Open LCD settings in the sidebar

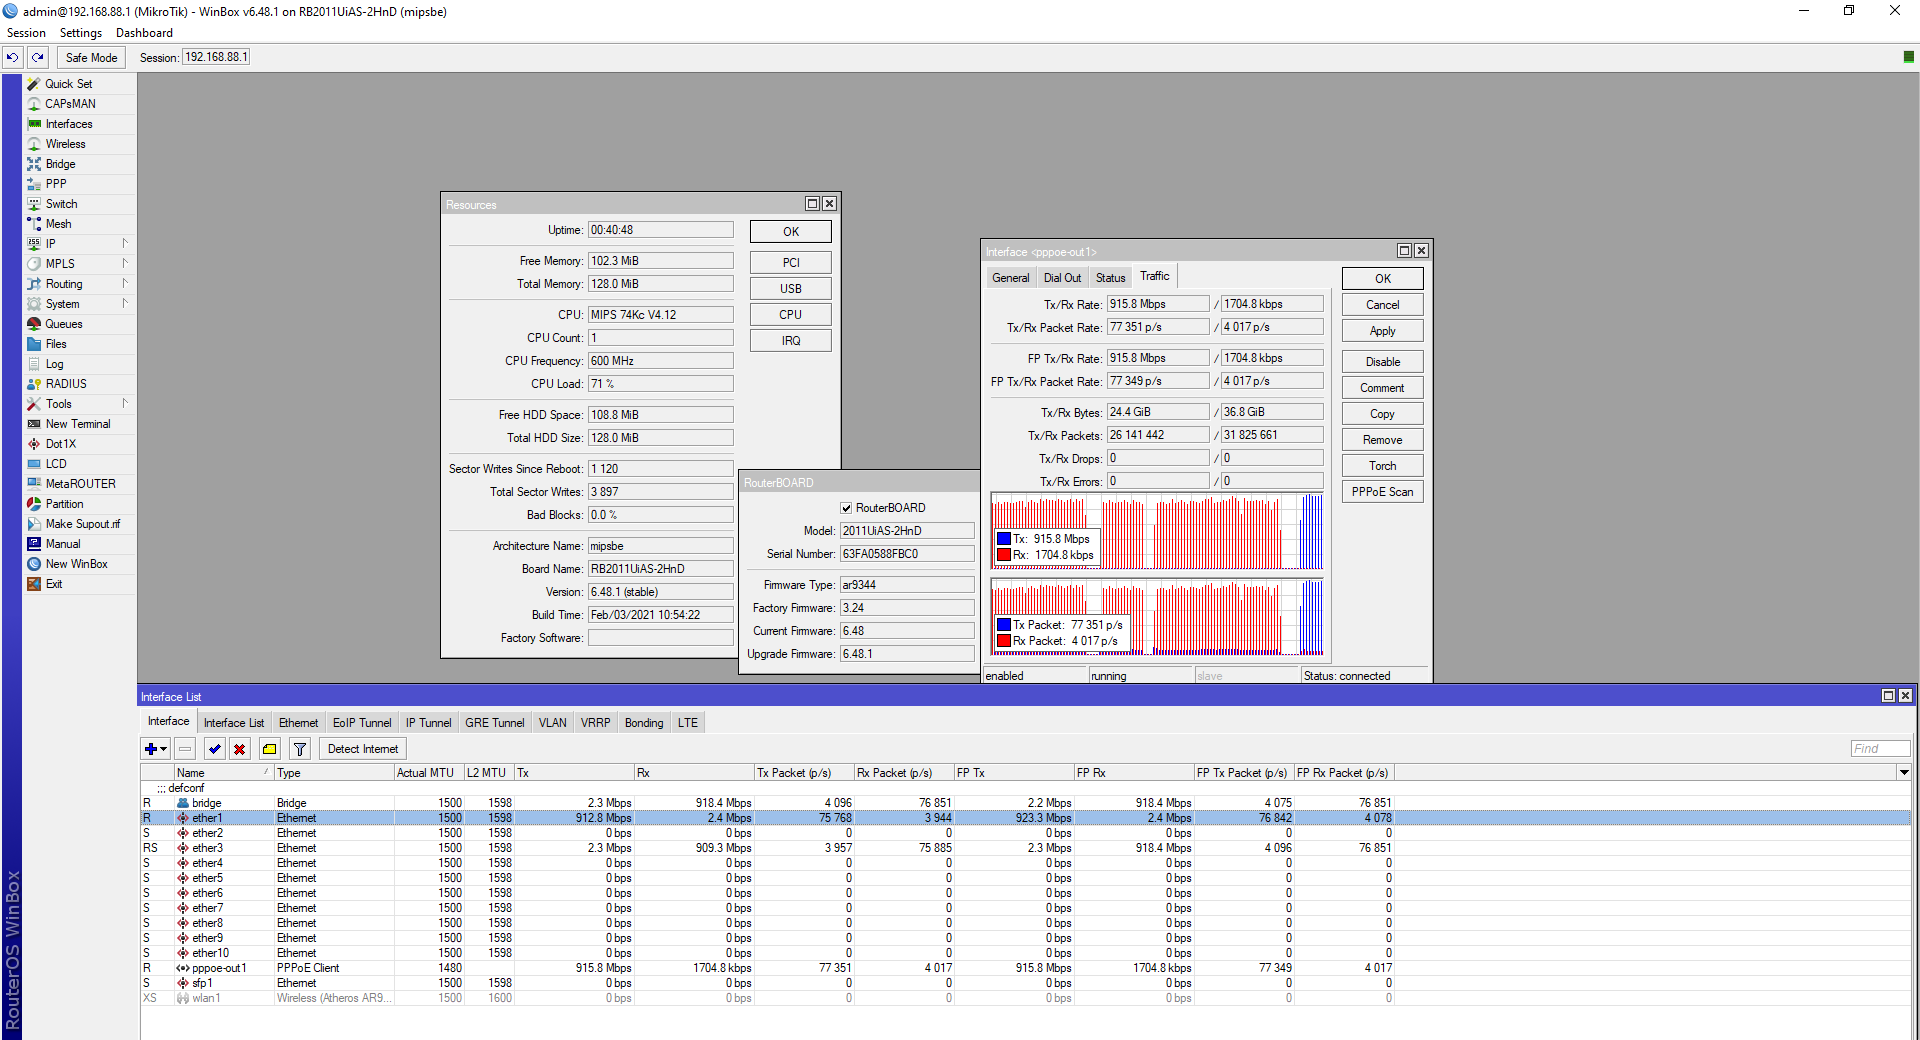click(56, 464)
